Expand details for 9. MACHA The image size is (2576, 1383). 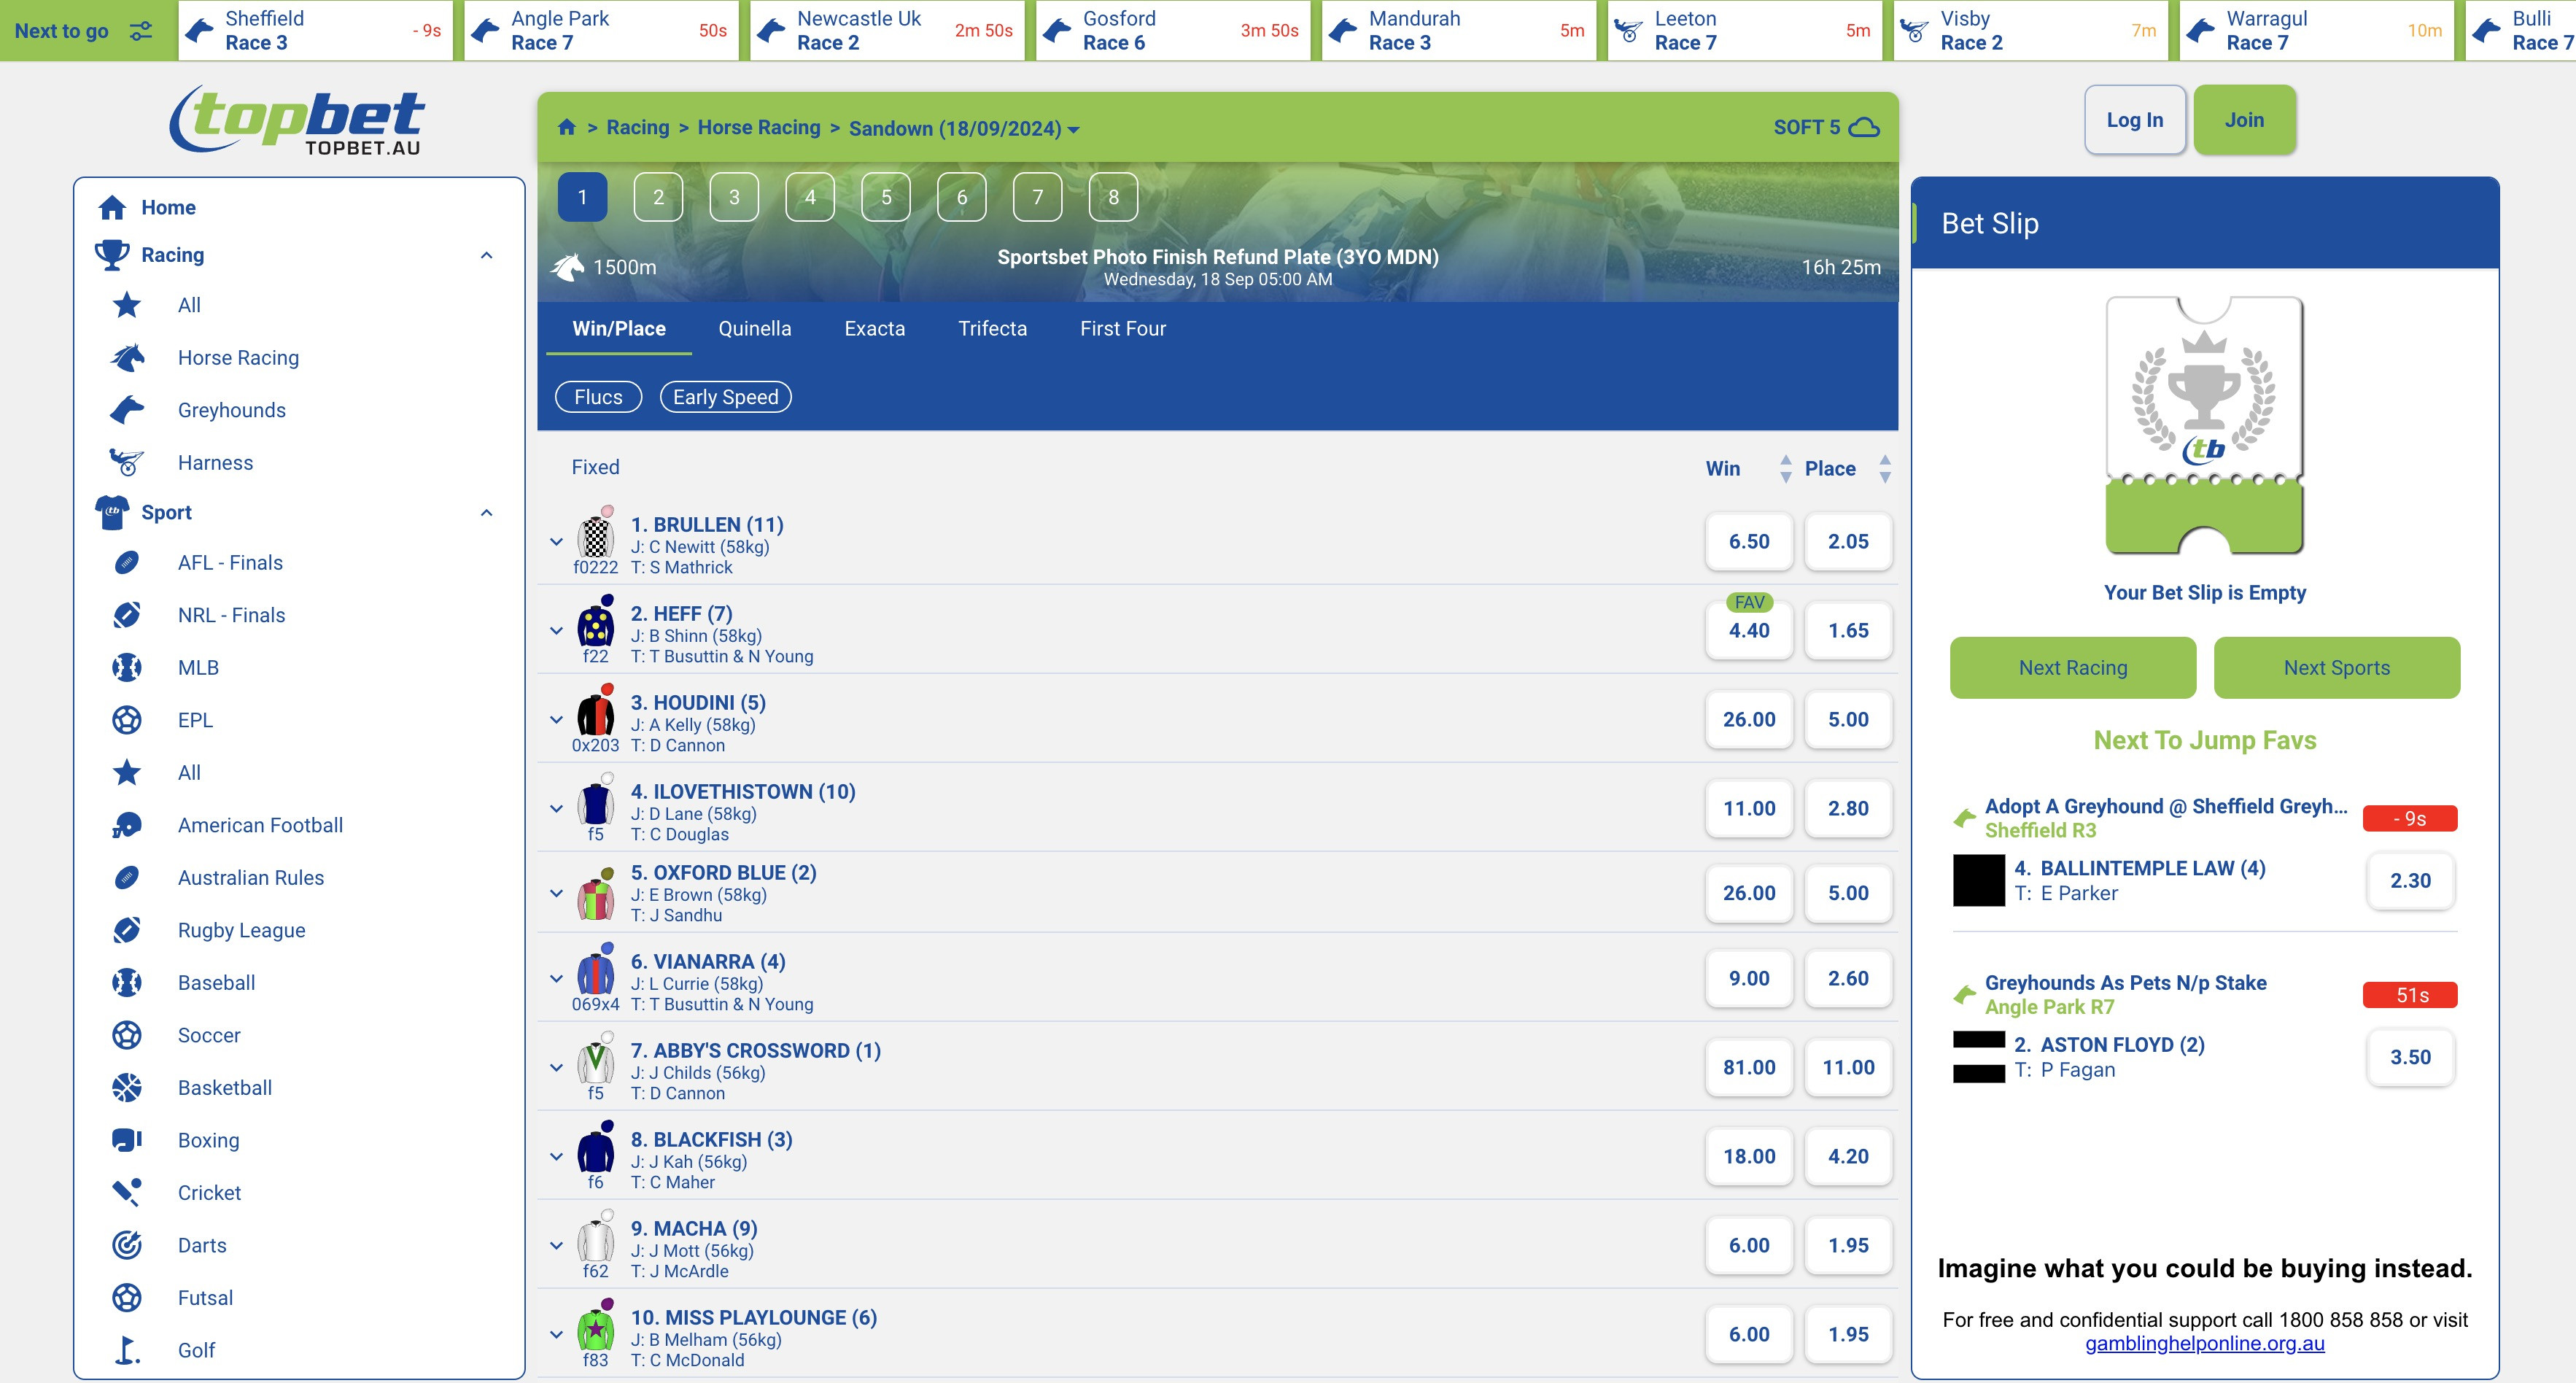(x=557, y=1245)
